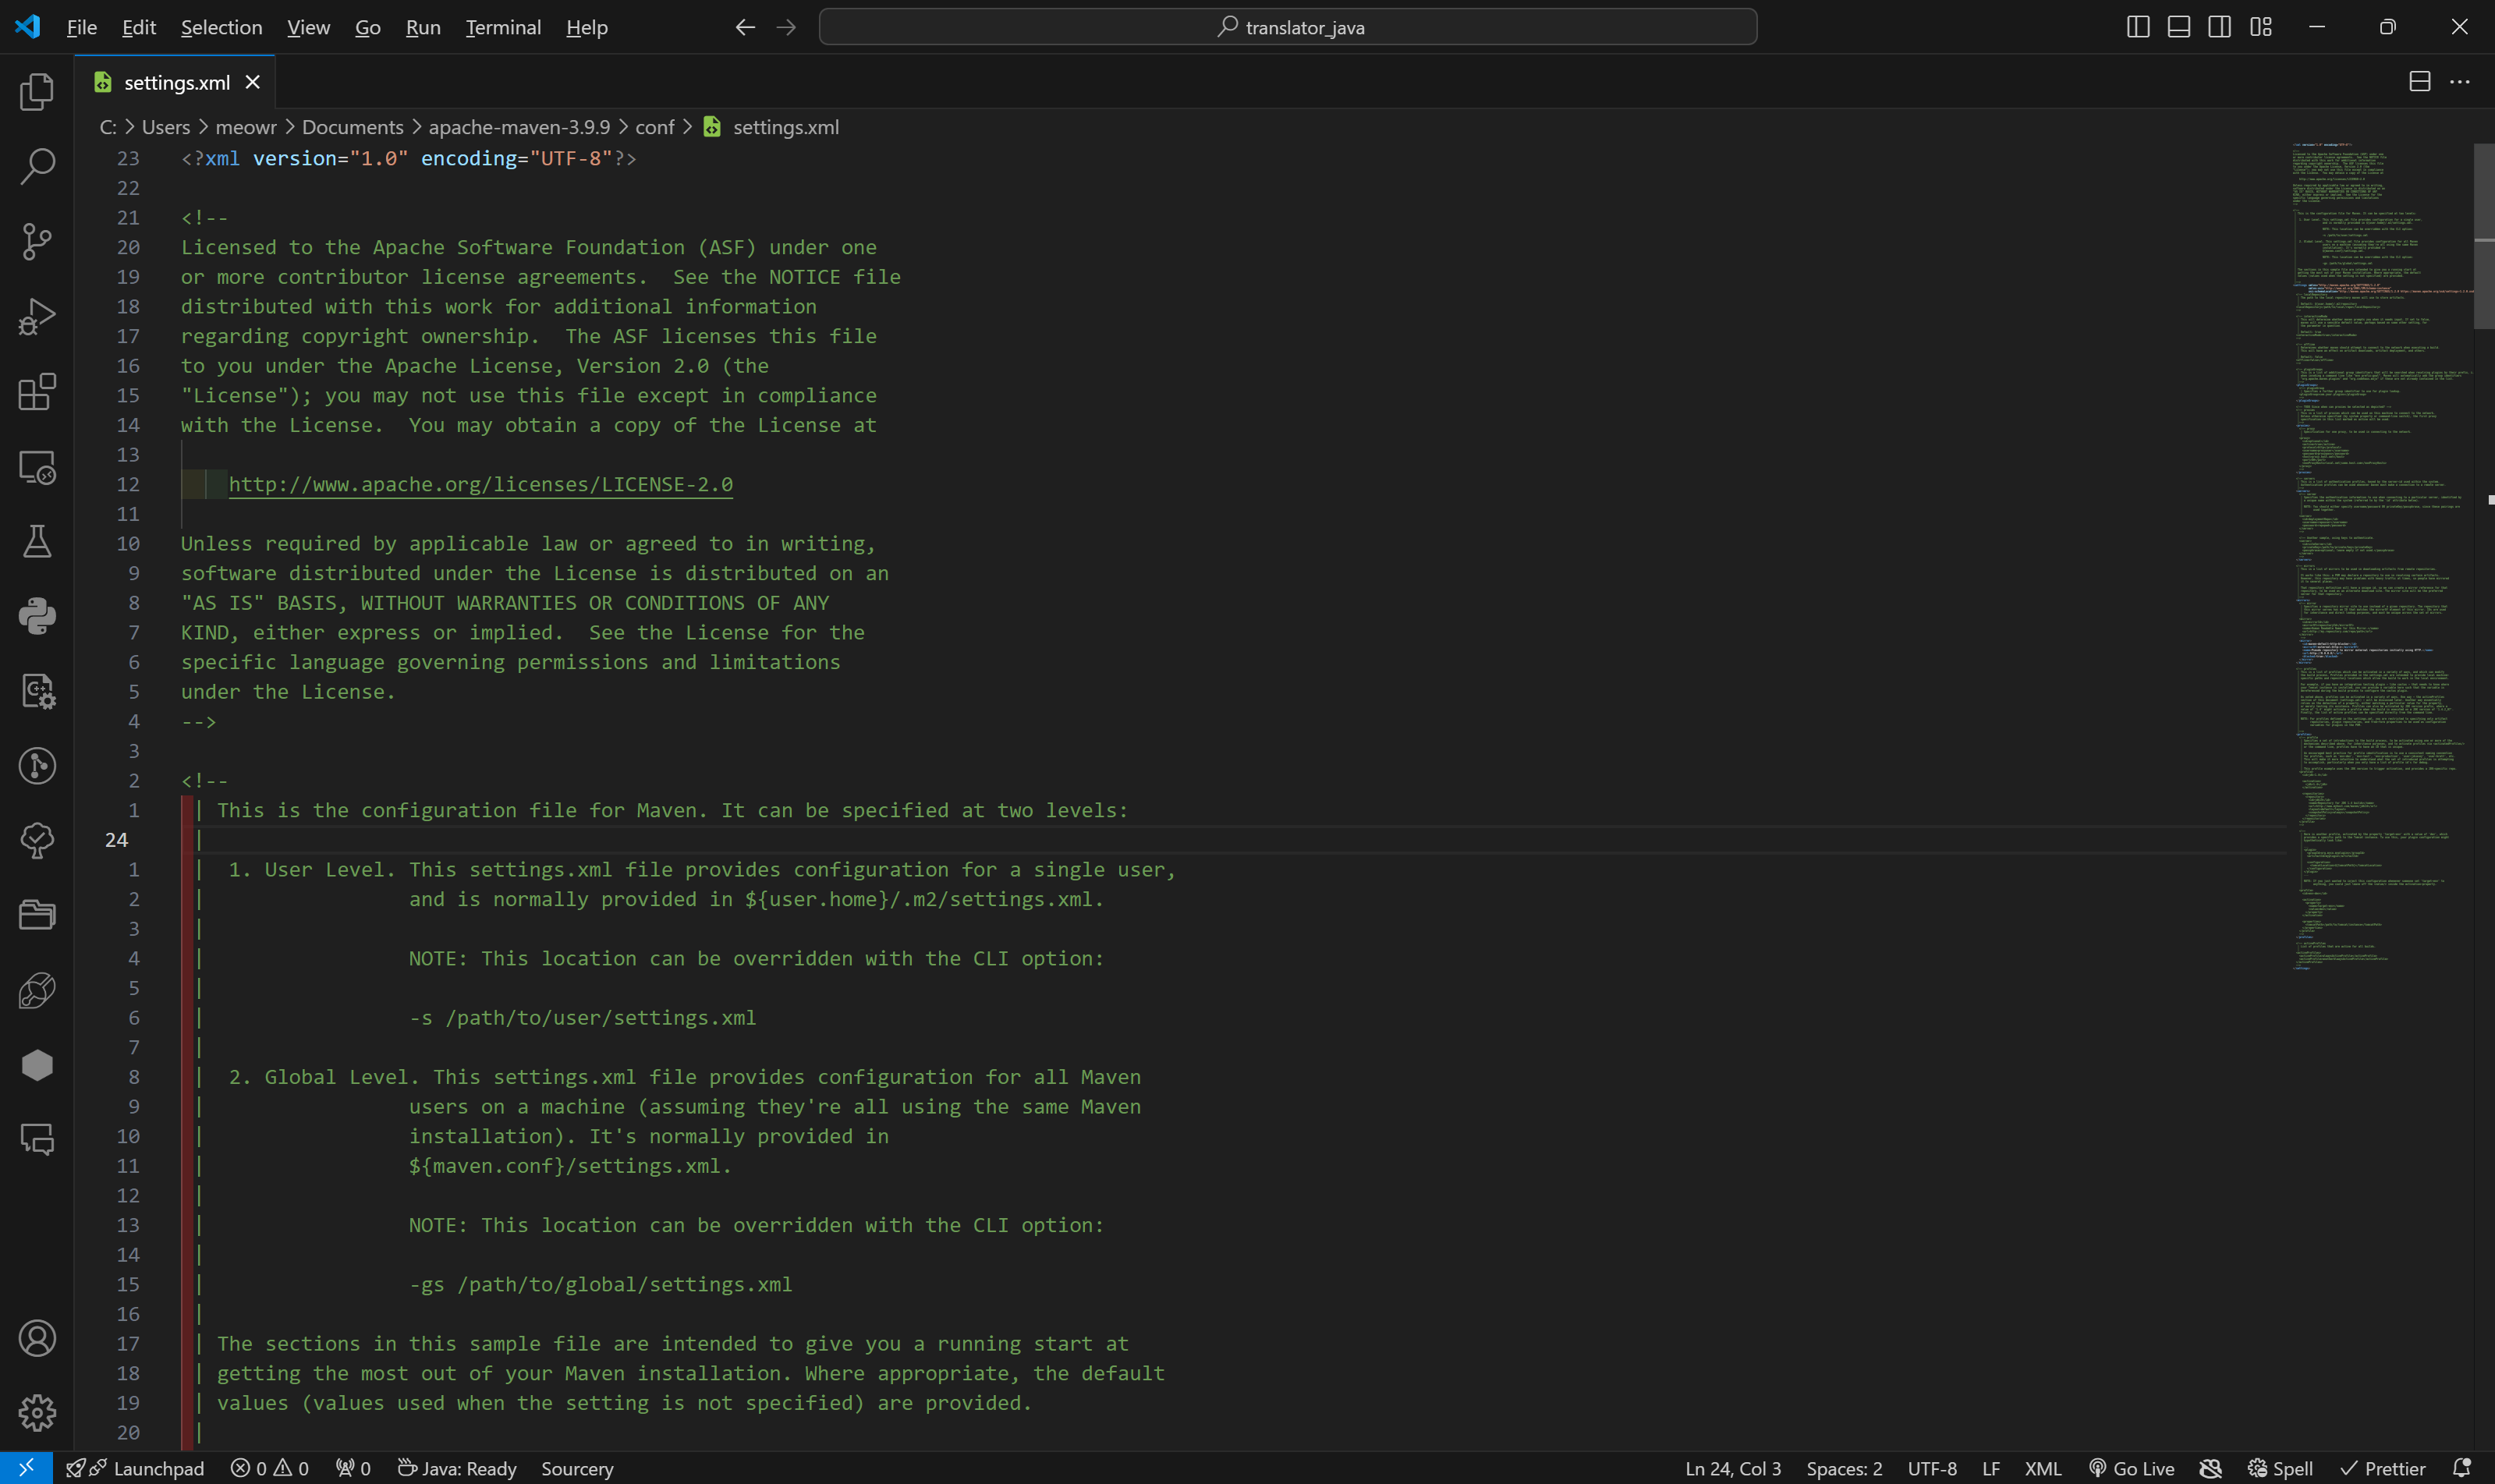Click Go Live in status bar
The height and width of the screenshot is (1484, 2495).
click(2132, 1468)
